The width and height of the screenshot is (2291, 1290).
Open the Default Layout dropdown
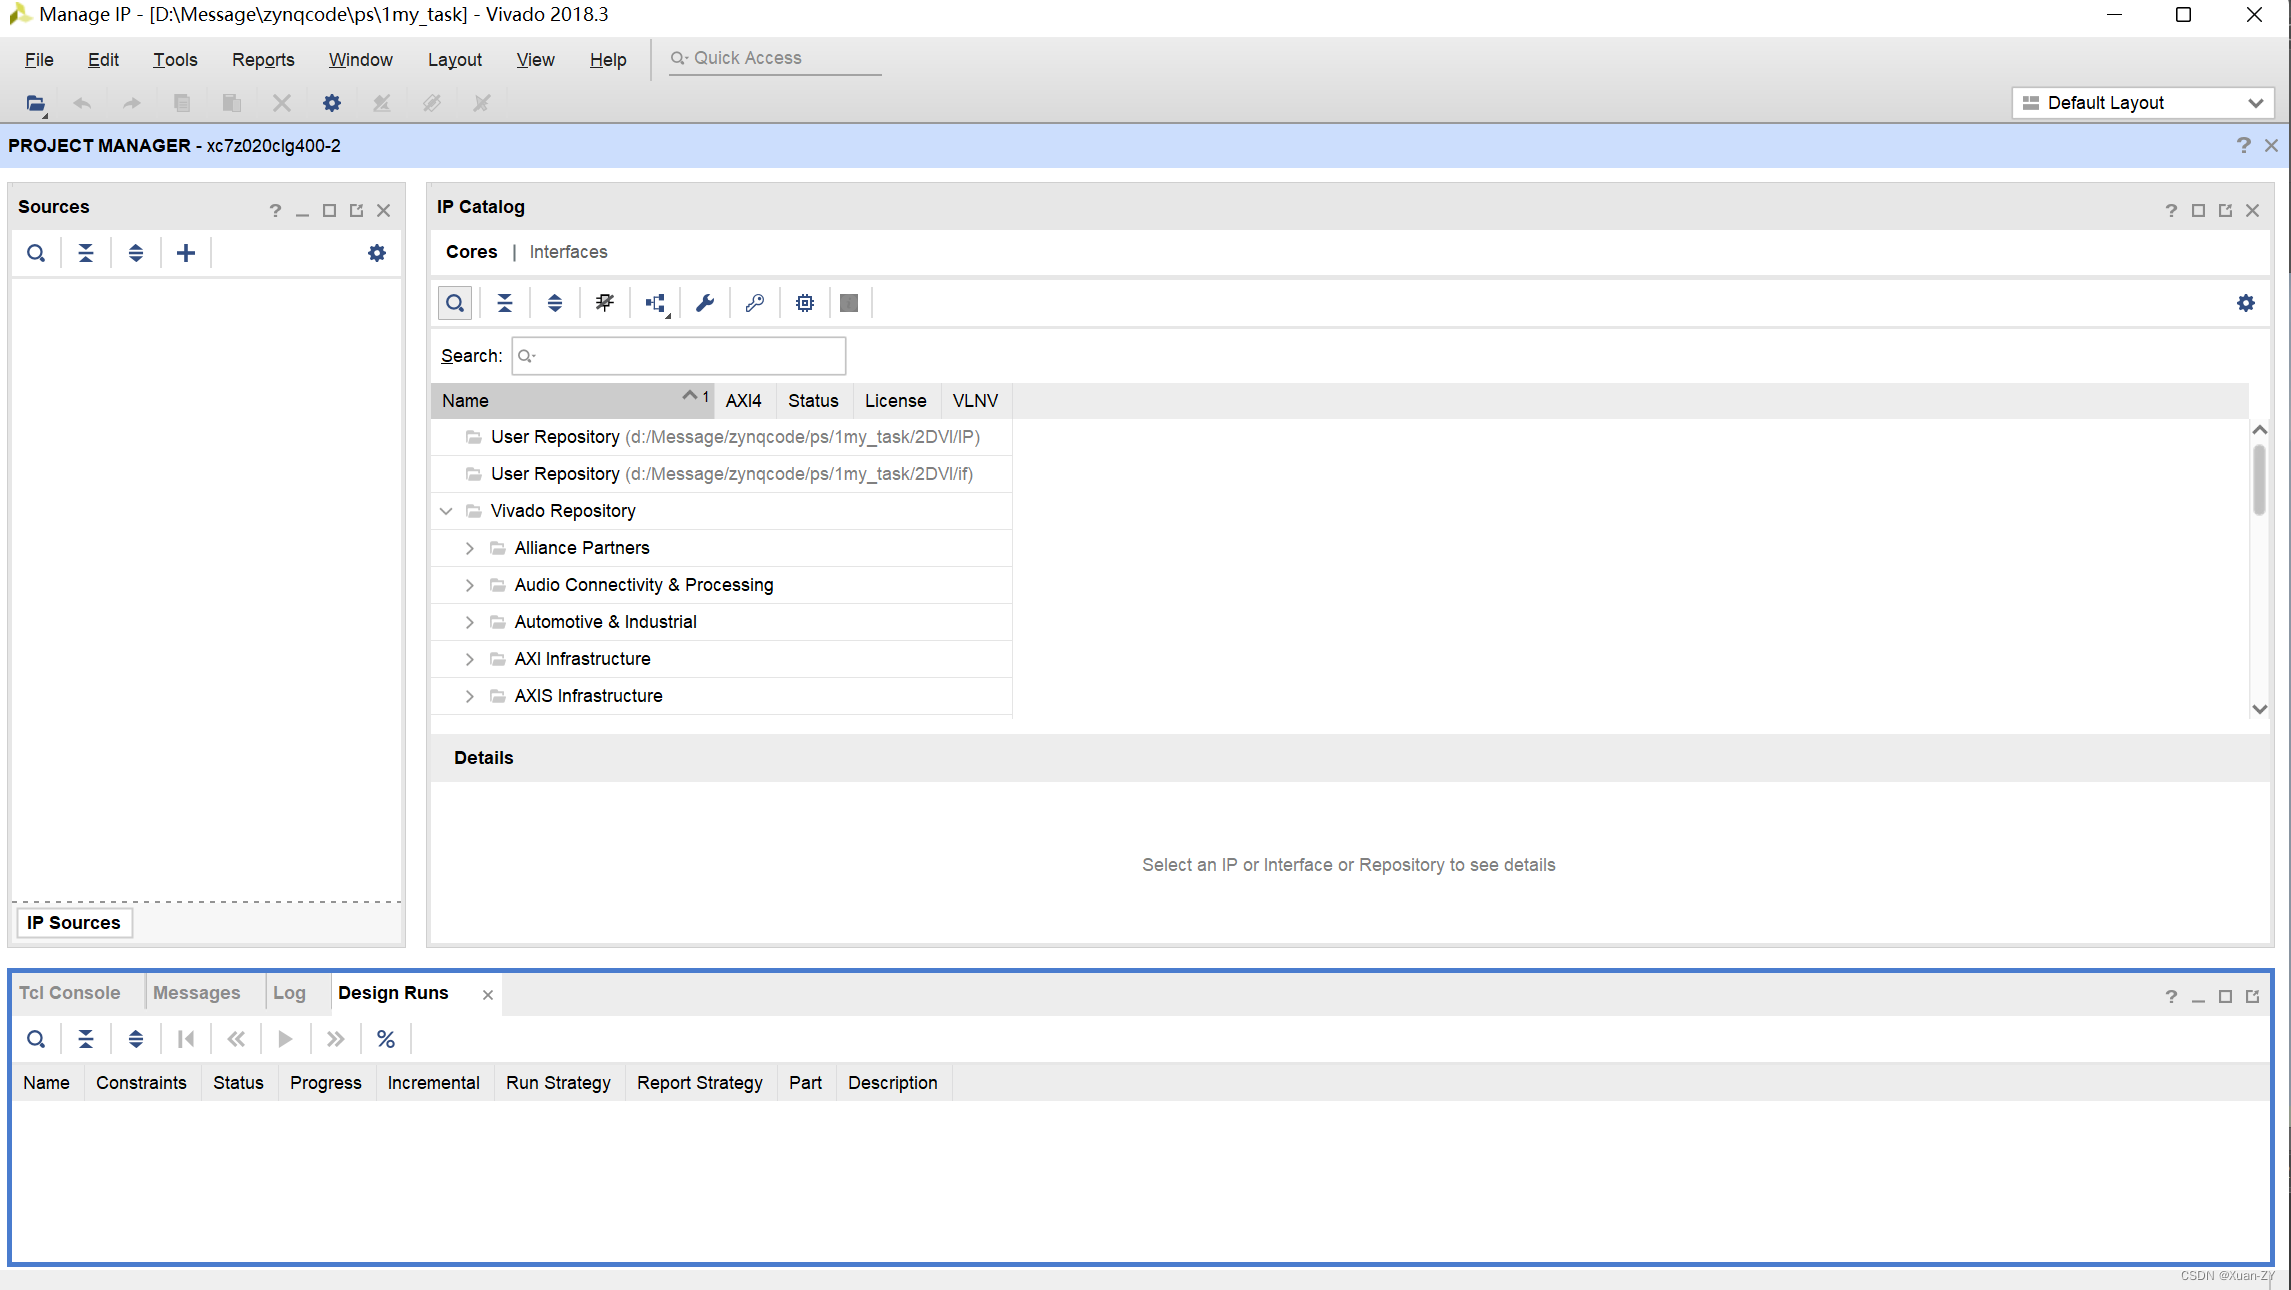[2143, 103]
